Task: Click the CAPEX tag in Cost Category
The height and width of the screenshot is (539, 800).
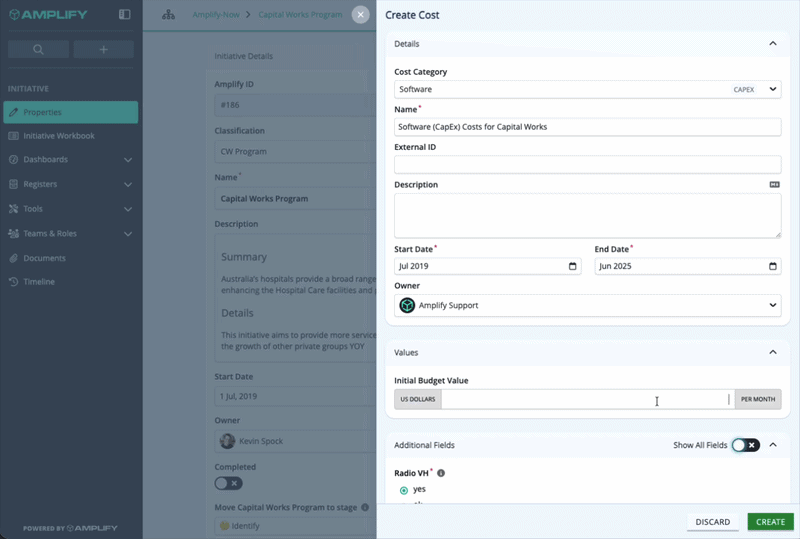Action: tap(743, 89)
